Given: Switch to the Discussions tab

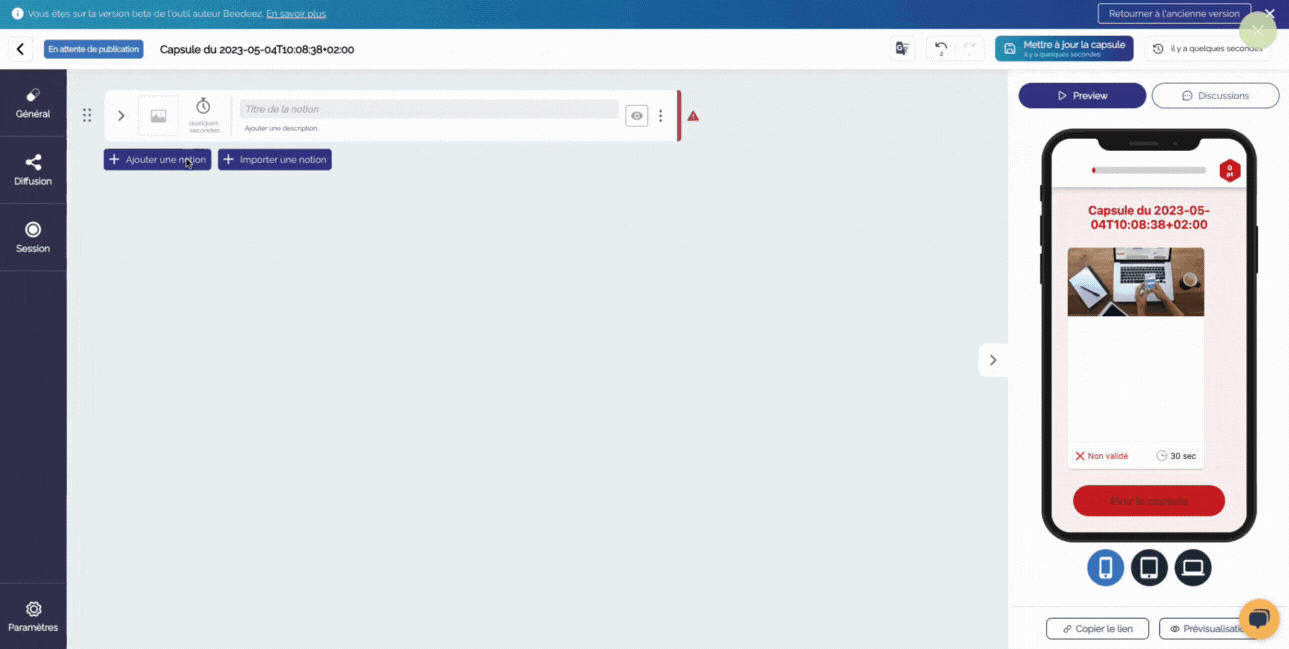Looking at the screenshot, I should click(x=1215, y=96).
